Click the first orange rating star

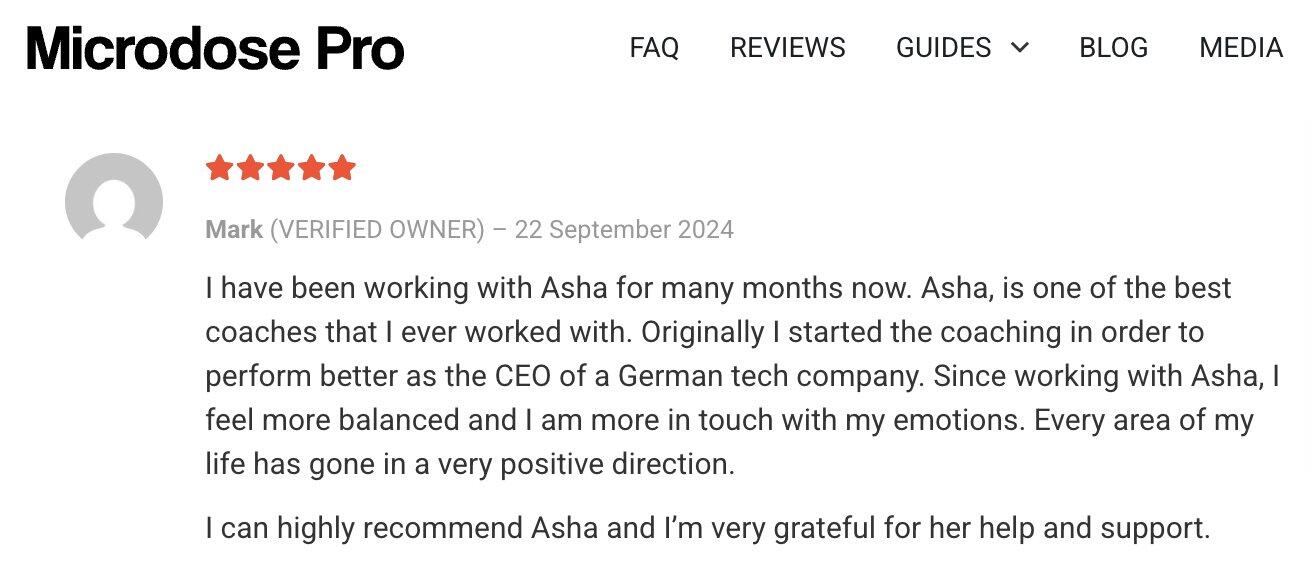[x=219, y=168]
